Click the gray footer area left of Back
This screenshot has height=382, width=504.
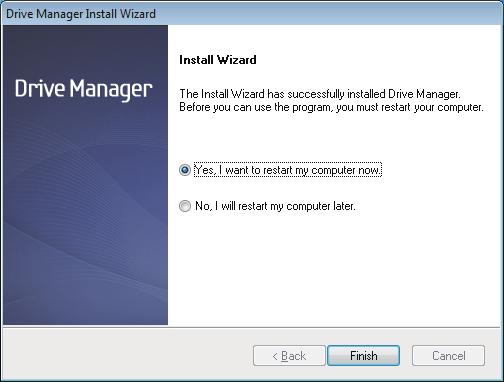coord(127,355)
